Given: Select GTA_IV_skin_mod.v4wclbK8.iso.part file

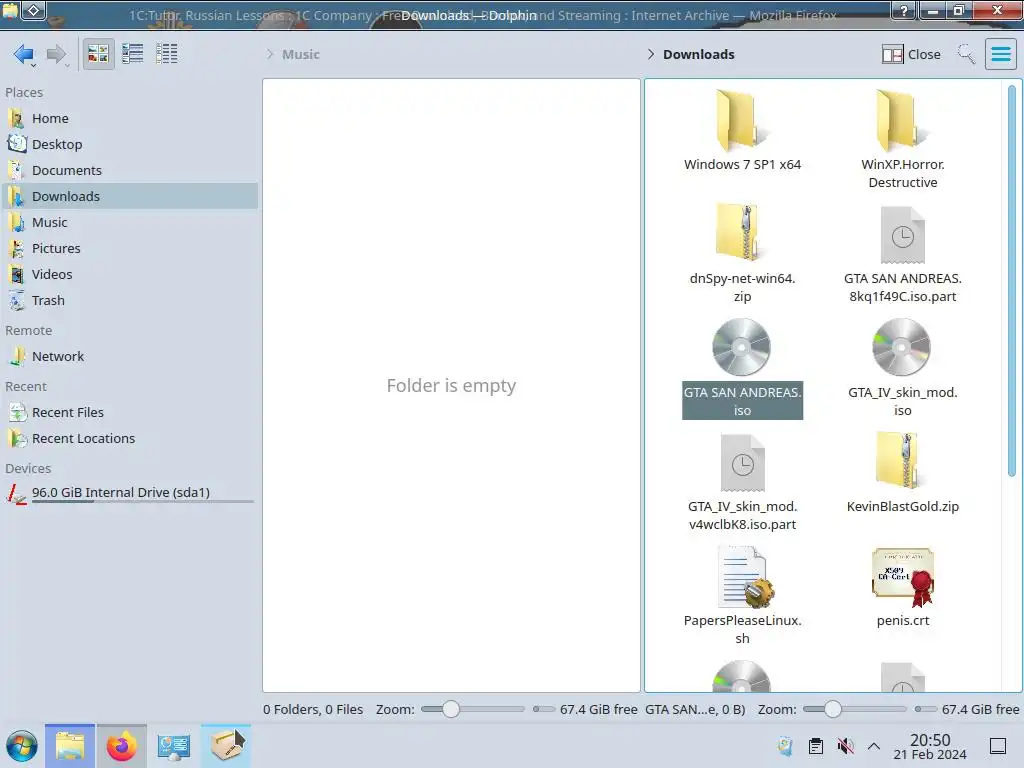Looking at the screenshot, I should click(742, 482).
